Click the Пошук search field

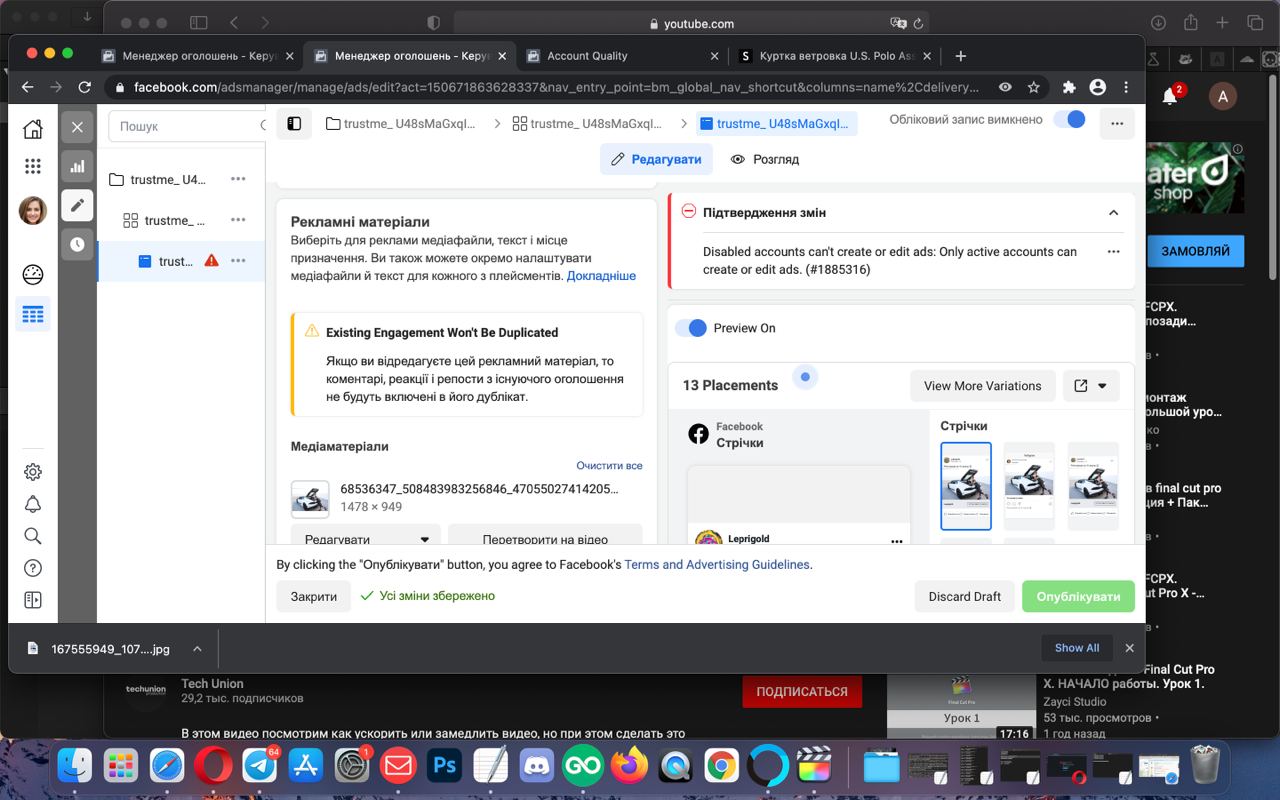[x=185, y=126]
